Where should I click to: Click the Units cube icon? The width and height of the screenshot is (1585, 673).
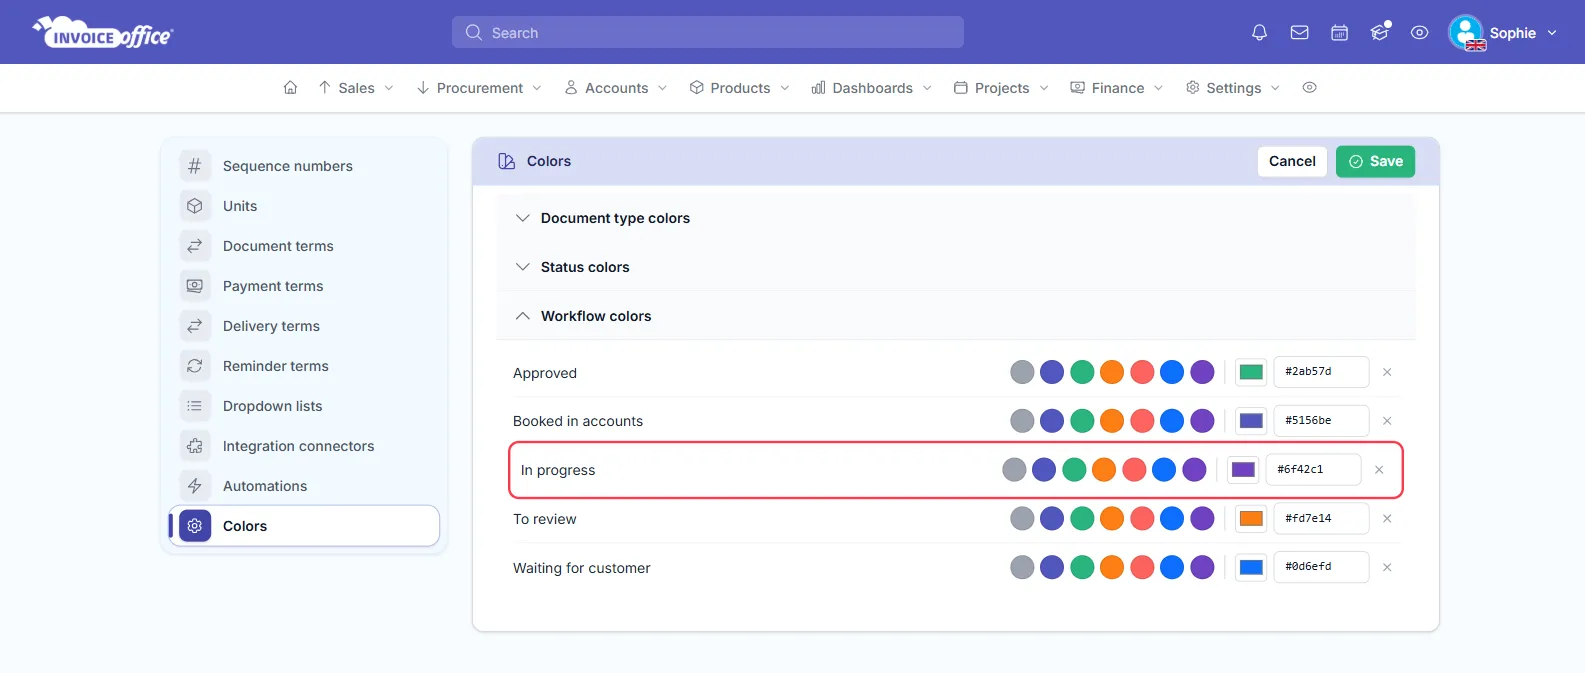click(x=195, y=206)
